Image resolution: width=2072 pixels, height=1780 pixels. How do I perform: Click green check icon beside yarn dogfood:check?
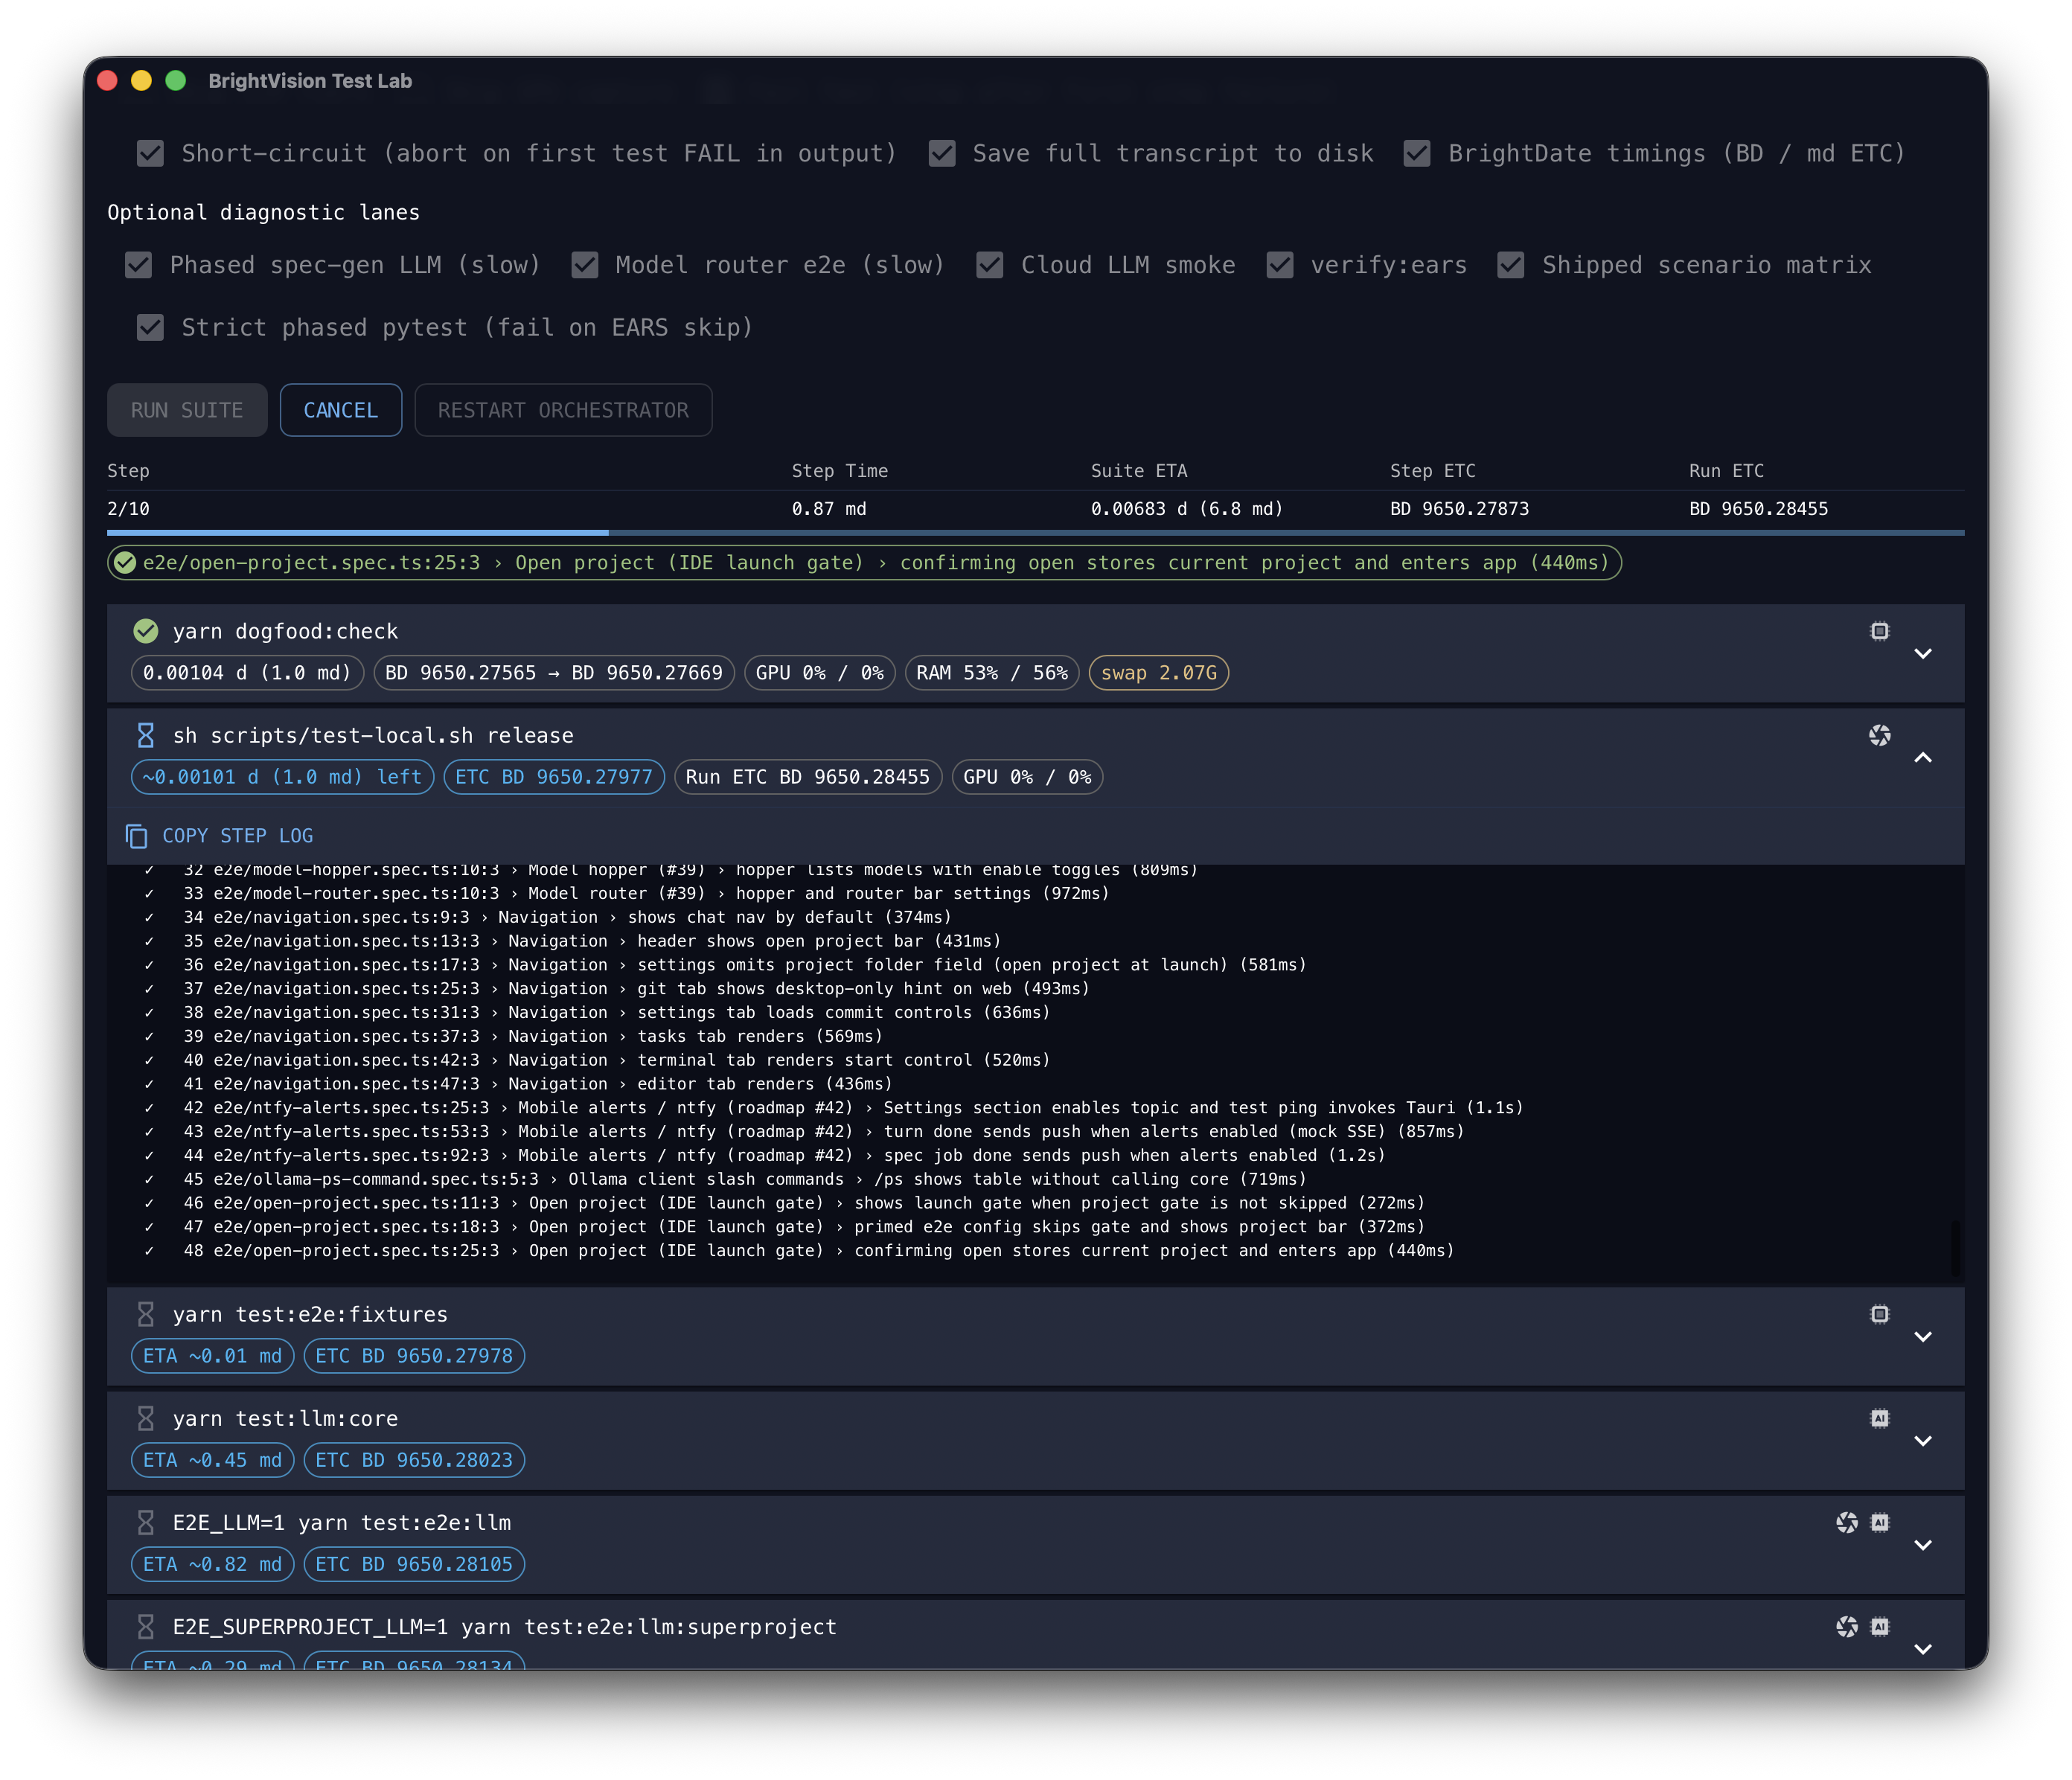(146, 631)
